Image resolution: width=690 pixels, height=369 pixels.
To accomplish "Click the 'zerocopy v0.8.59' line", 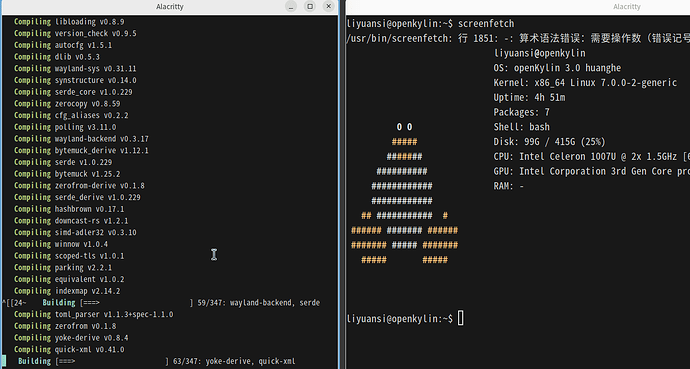I will click(67, 104).
